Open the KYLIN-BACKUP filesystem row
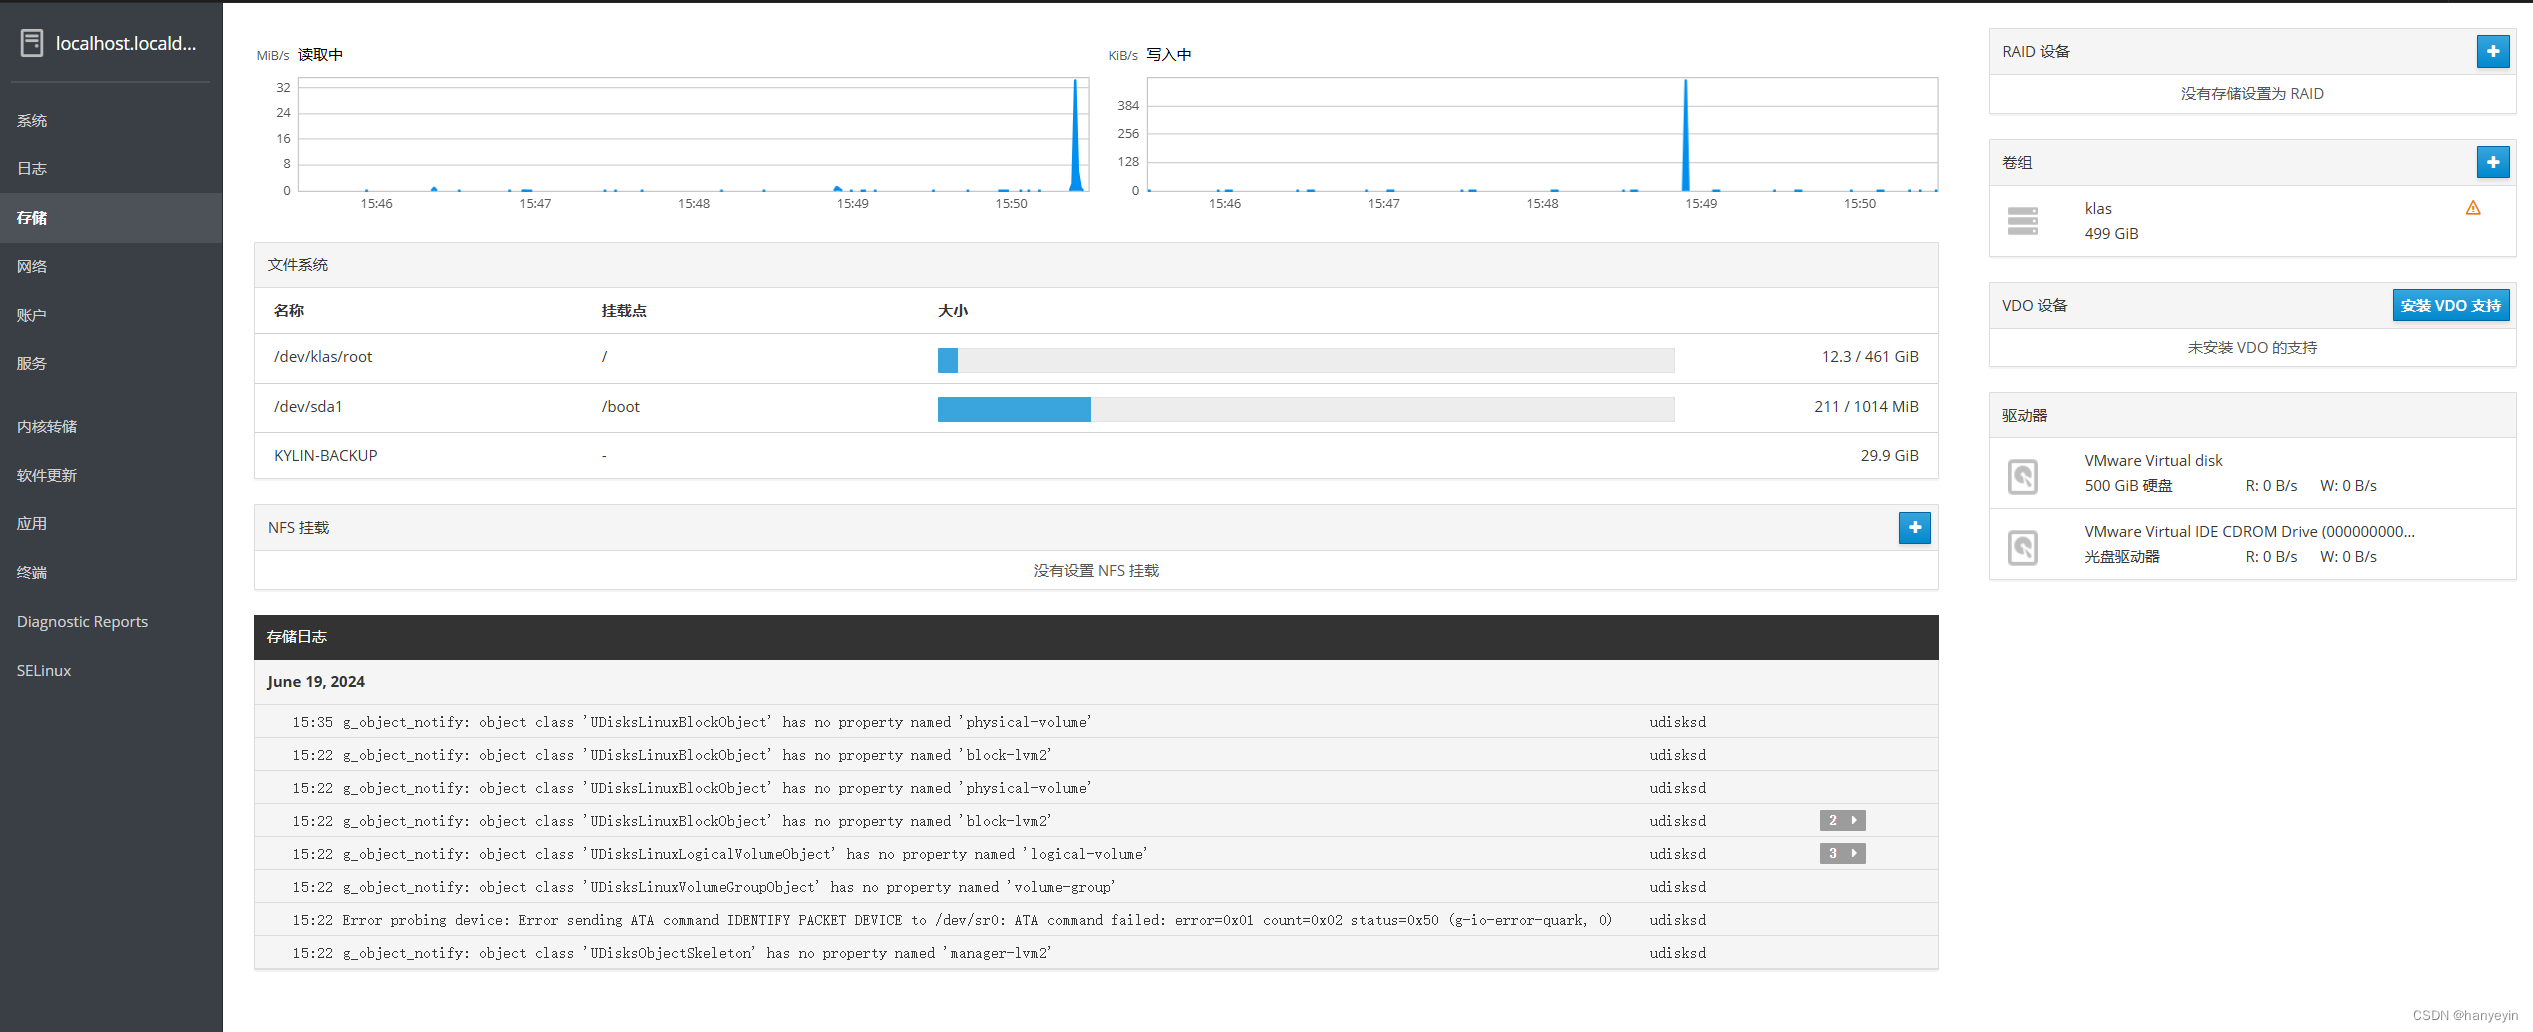This screenshot has width=2533, height=1032. (x=1096, y=455)
